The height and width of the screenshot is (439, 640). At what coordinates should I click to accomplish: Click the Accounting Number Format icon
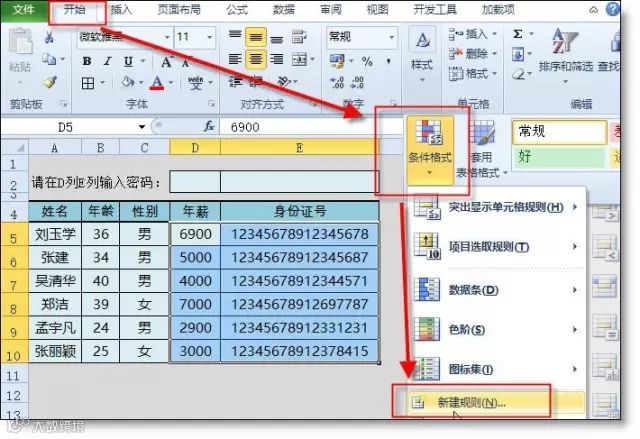pos(337,61)
